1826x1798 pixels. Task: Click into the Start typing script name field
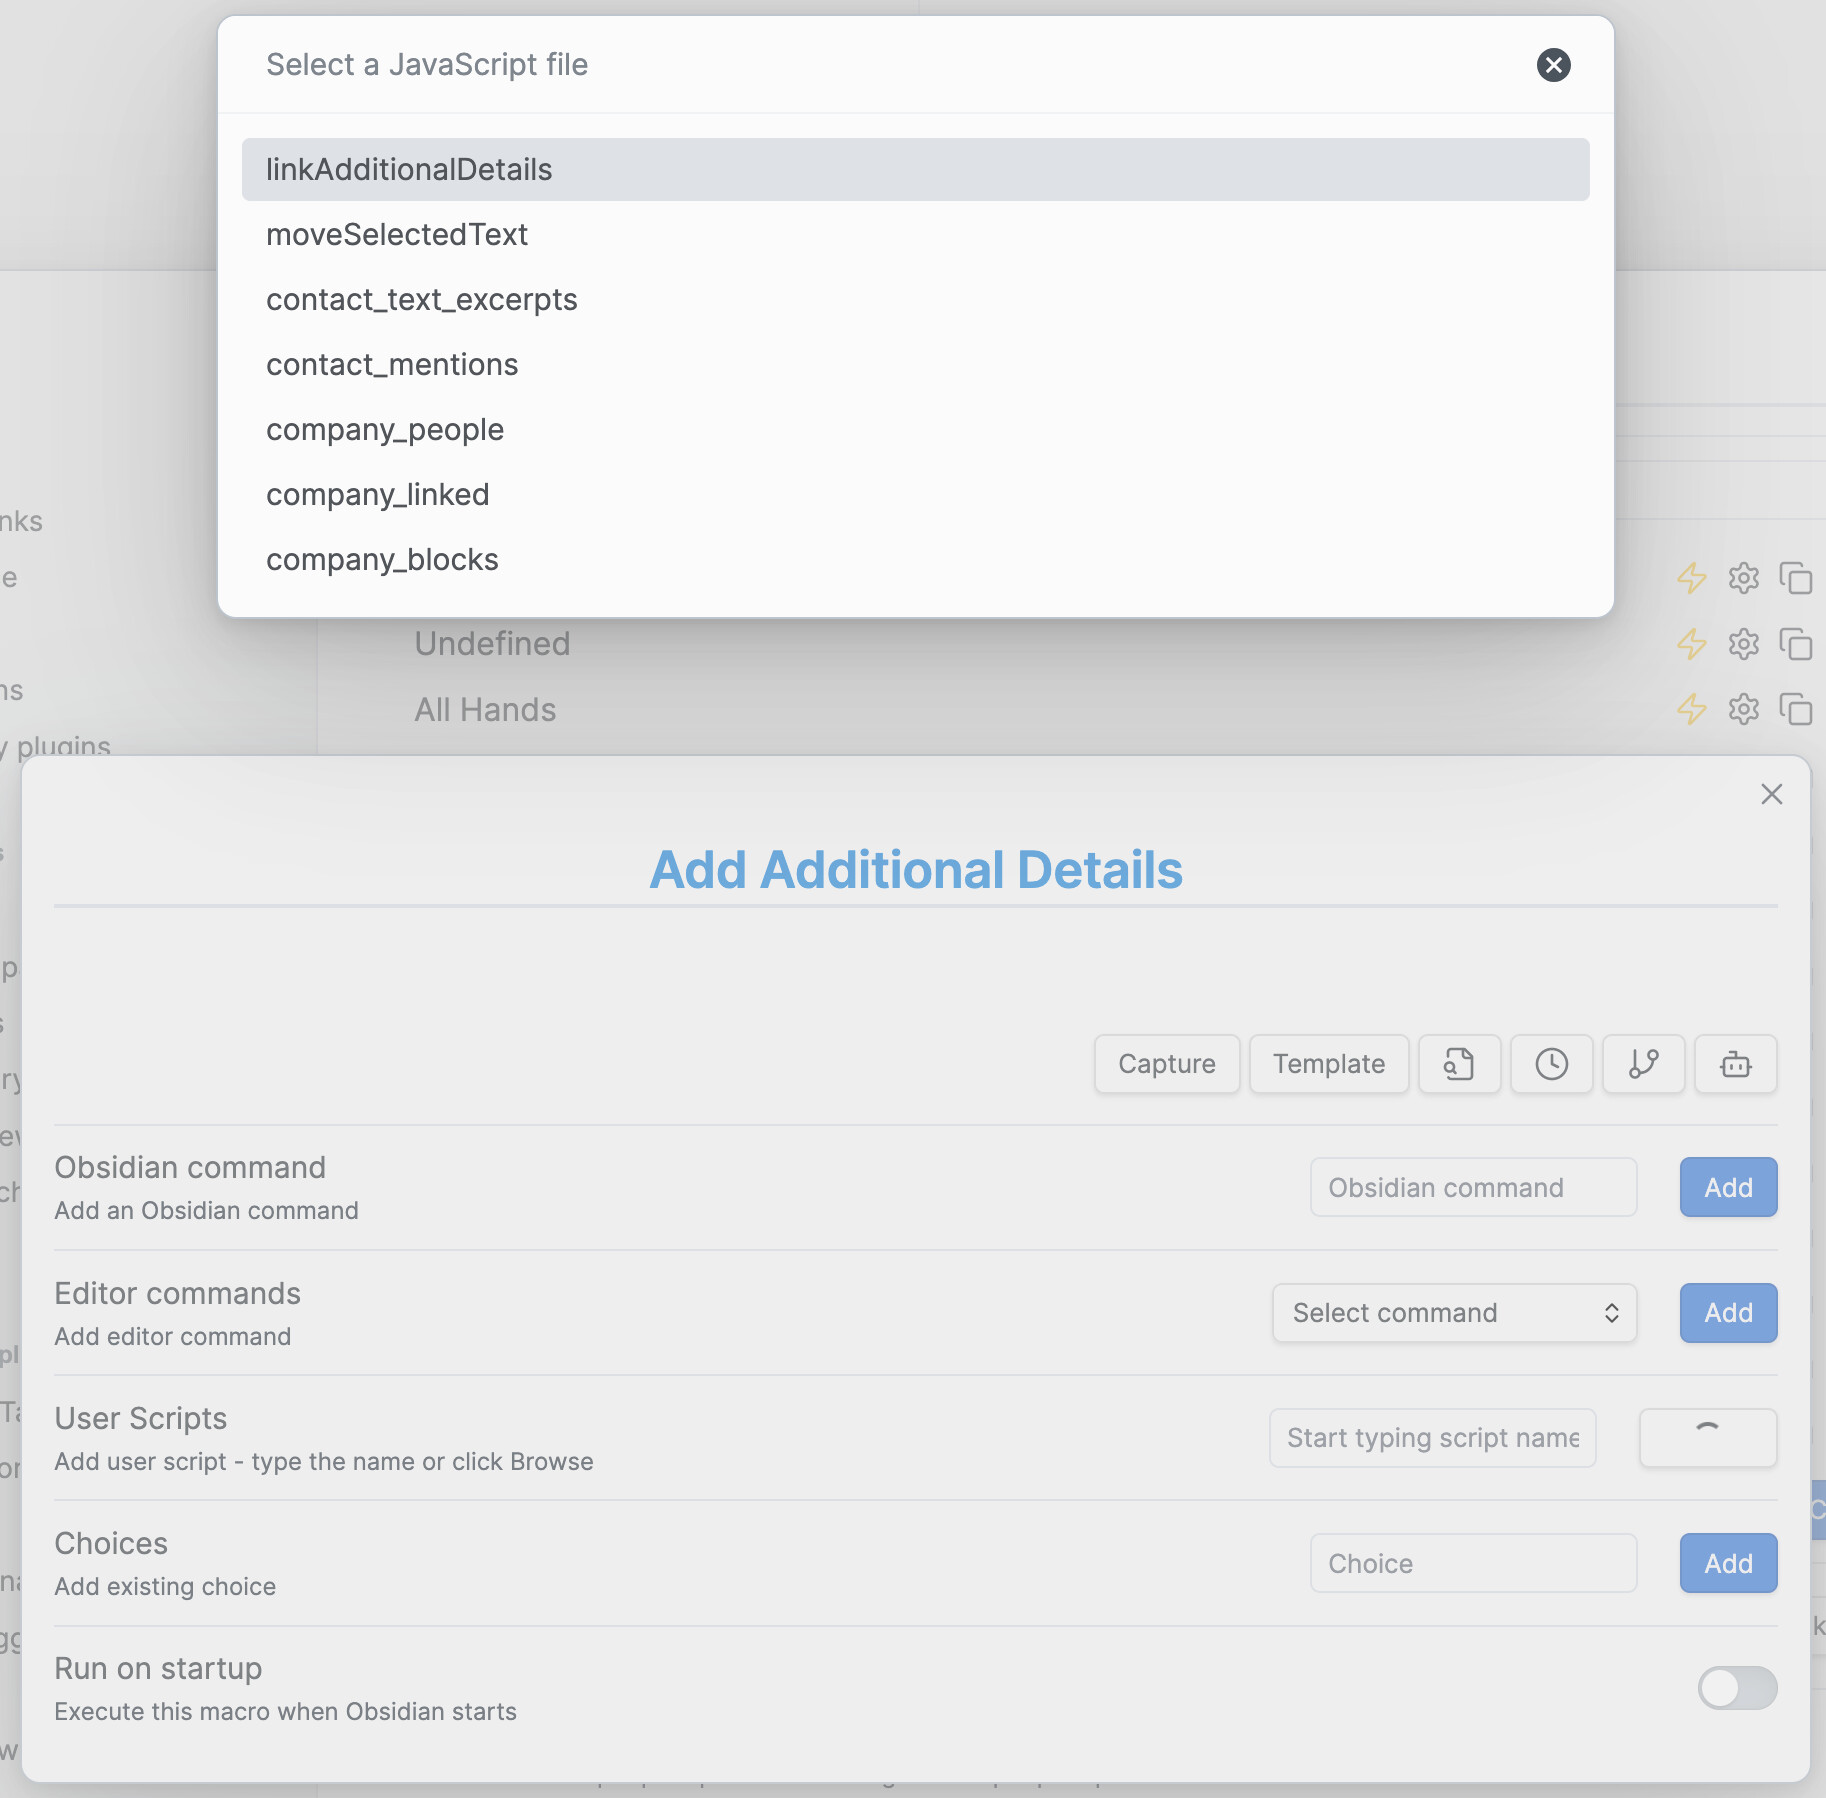coord(1432,1438)
